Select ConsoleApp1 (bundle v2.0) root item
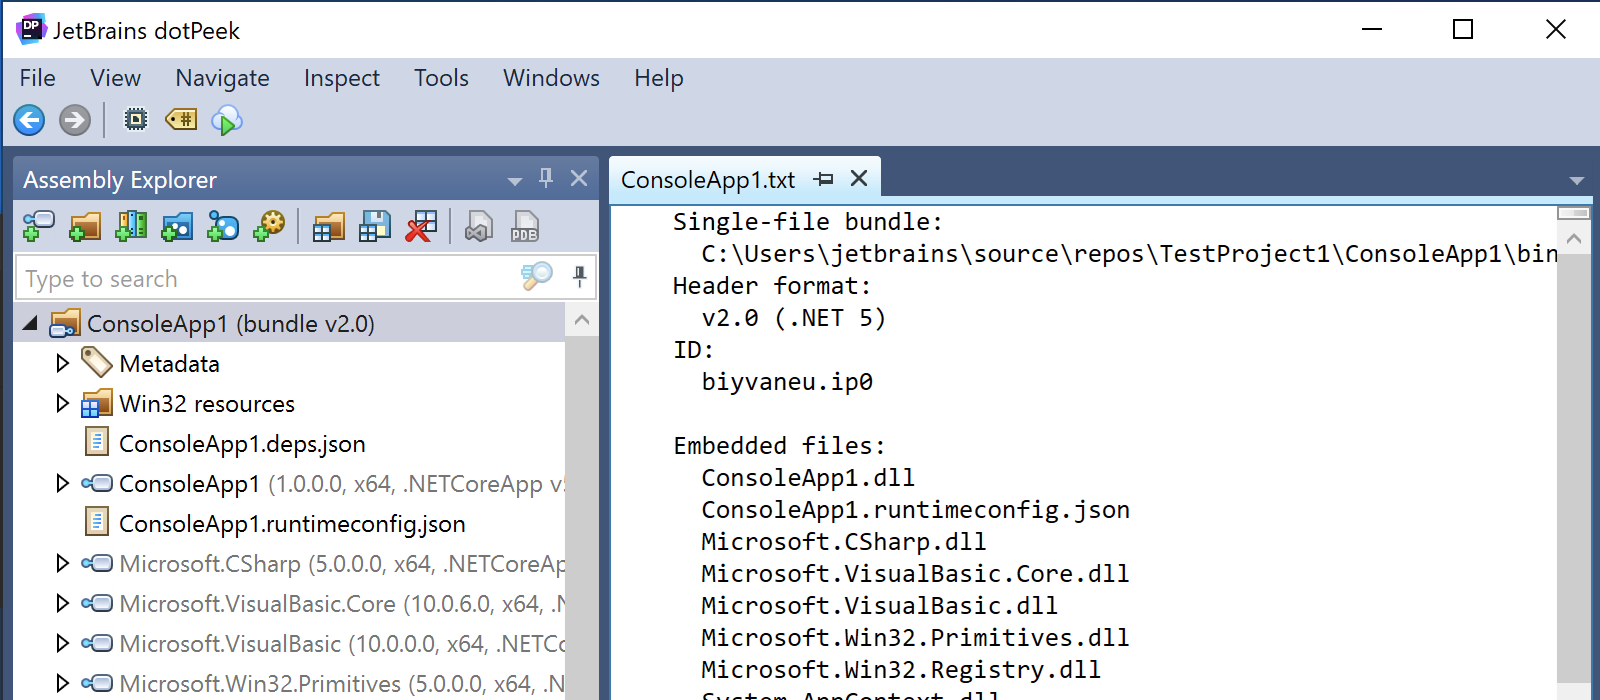 point(231,323)
